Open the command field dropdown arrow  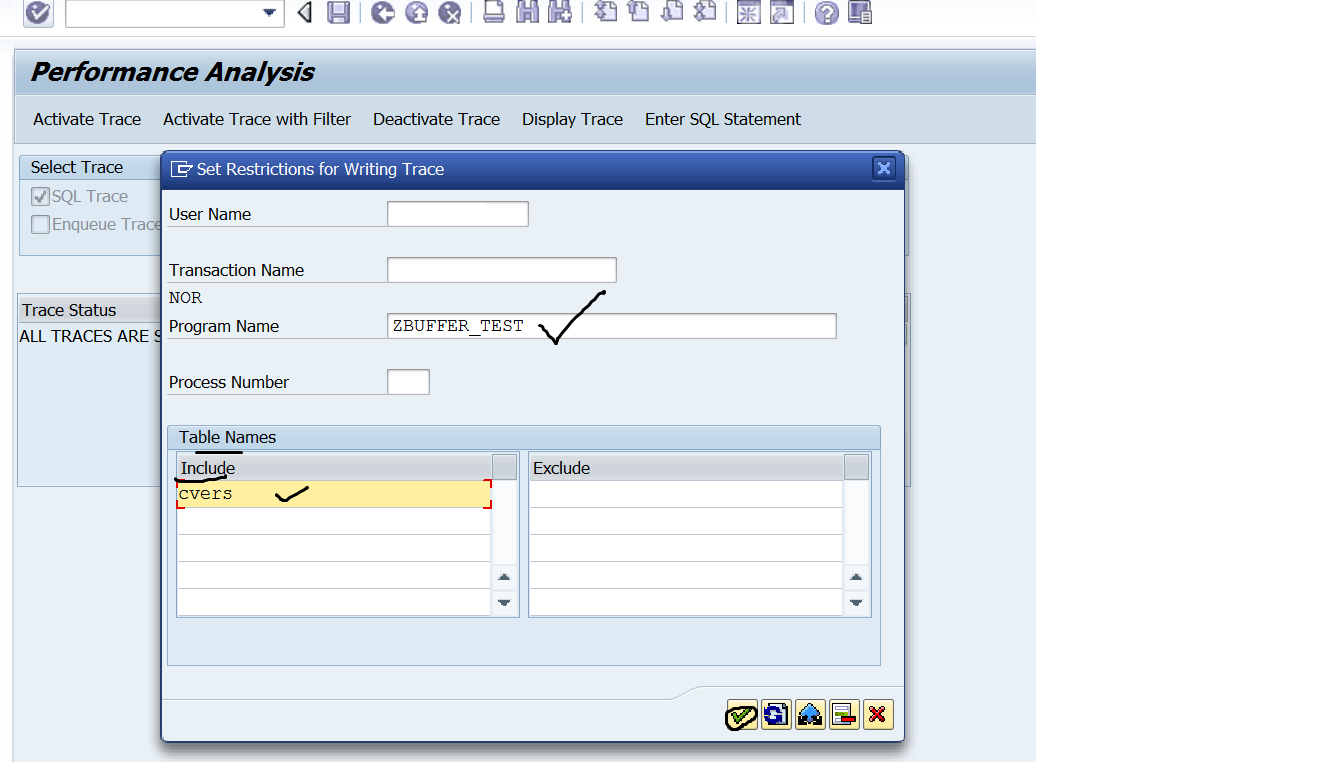(268, 13)
